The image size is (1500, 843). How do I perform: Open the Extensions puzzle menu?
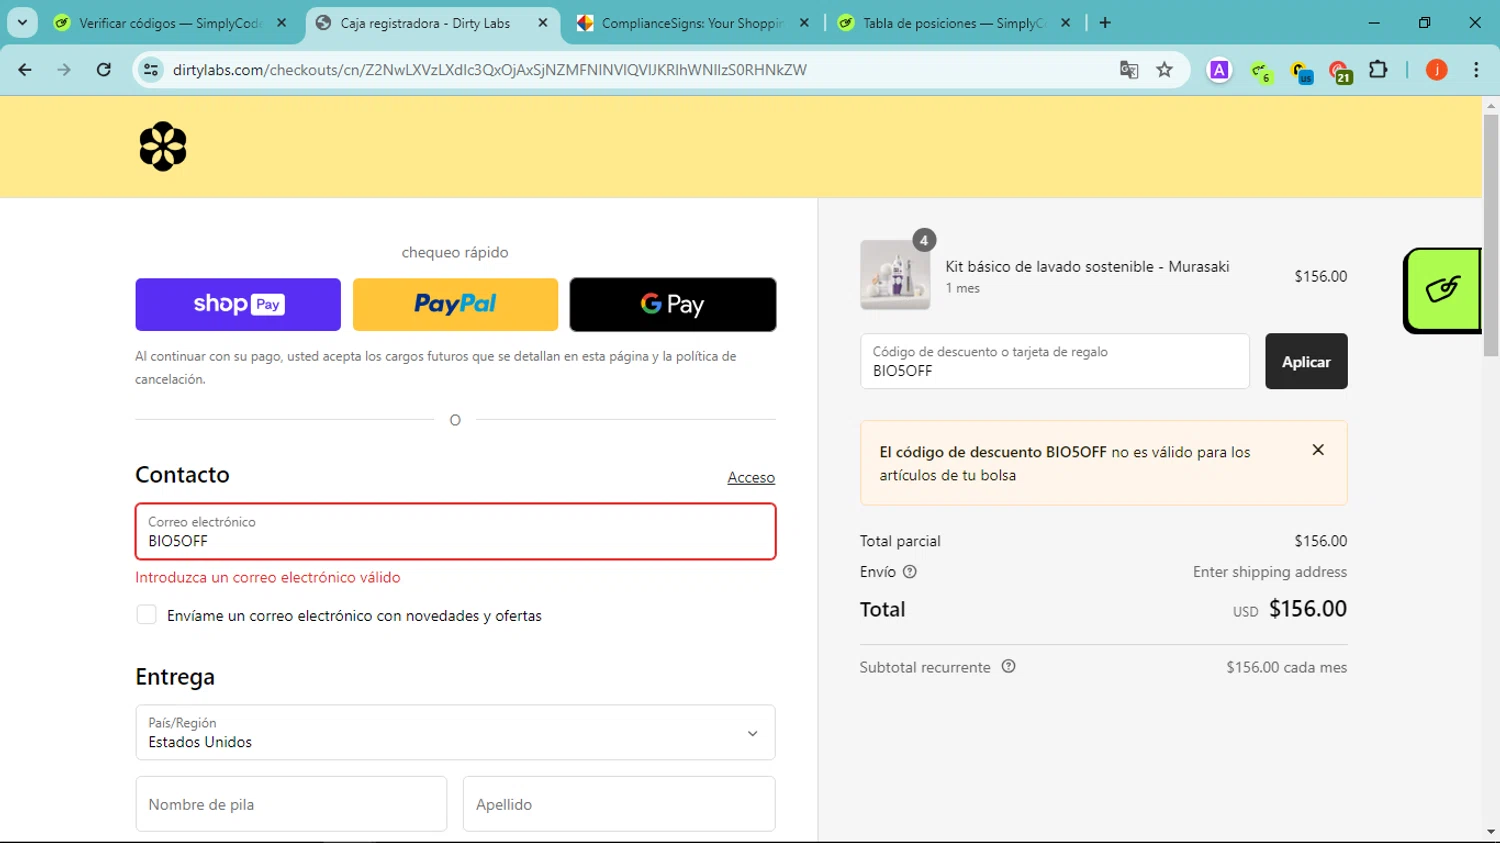pyautogui.click(x=1378, y=70)
